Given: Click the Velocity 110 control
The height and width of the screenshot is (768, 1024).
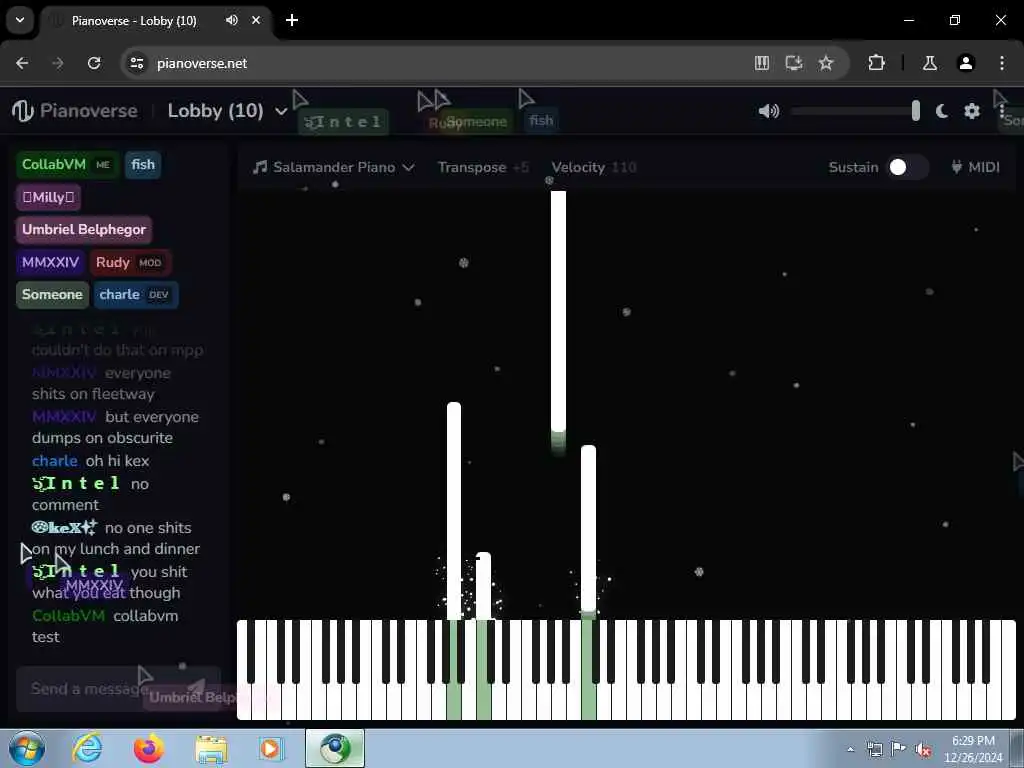Looking at the screenshot, I should point(594,167).
